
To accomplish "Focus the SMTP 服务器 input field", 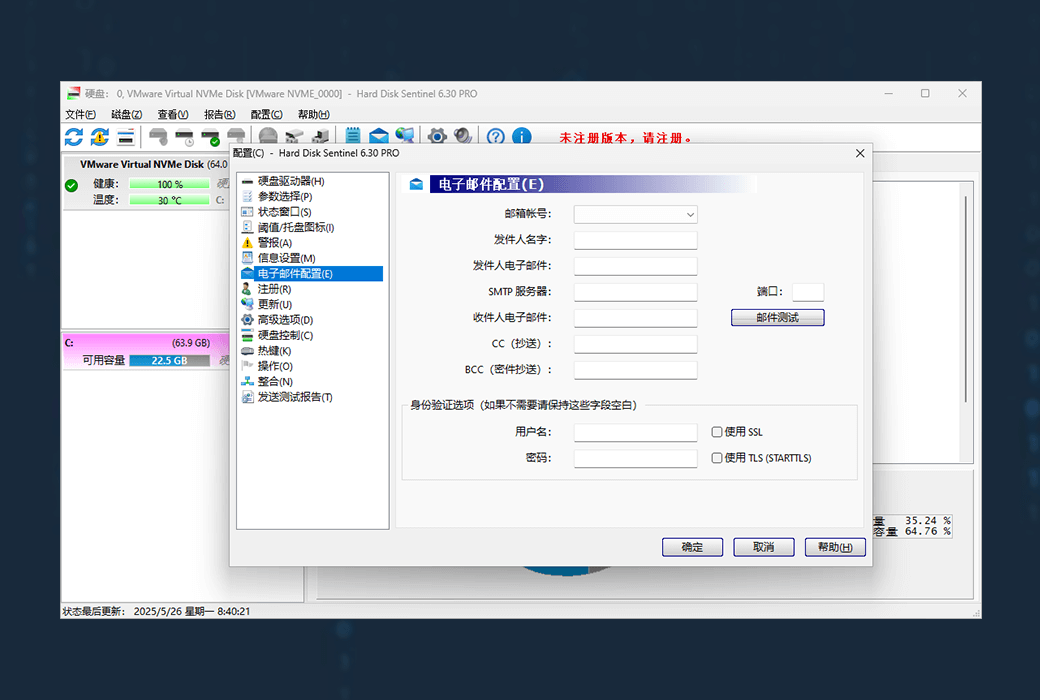I will [635, 292].
